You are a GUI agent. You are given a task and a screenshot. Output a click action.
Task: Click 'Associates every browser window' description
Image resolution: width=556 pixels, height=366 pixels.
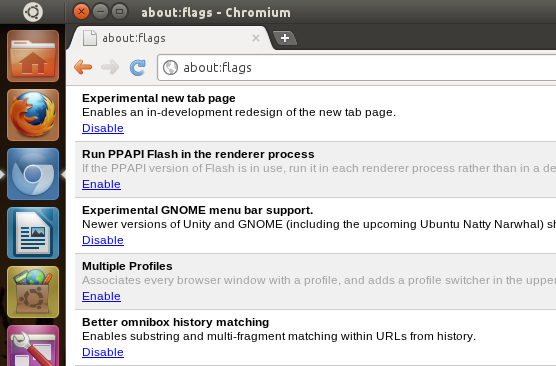pyautogui.click(x=319, y=281)
